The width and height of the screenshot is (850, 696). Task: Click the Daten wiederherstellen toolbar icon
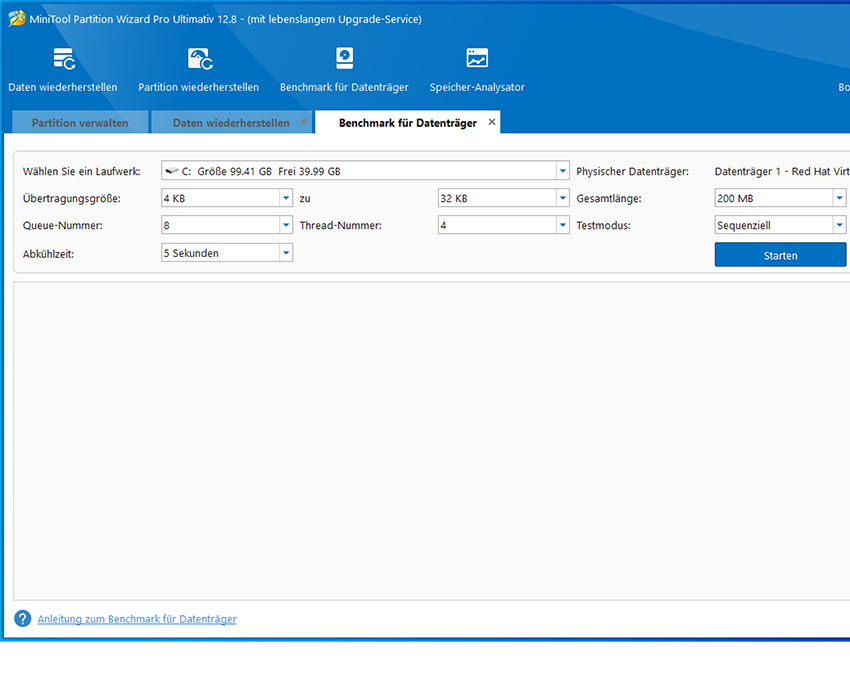(63, 60)
